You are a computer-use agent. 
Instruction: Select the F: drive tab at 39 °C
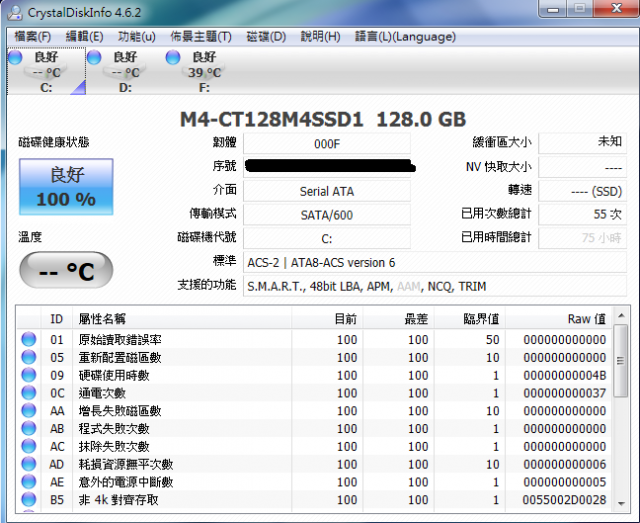pos(204,71)
